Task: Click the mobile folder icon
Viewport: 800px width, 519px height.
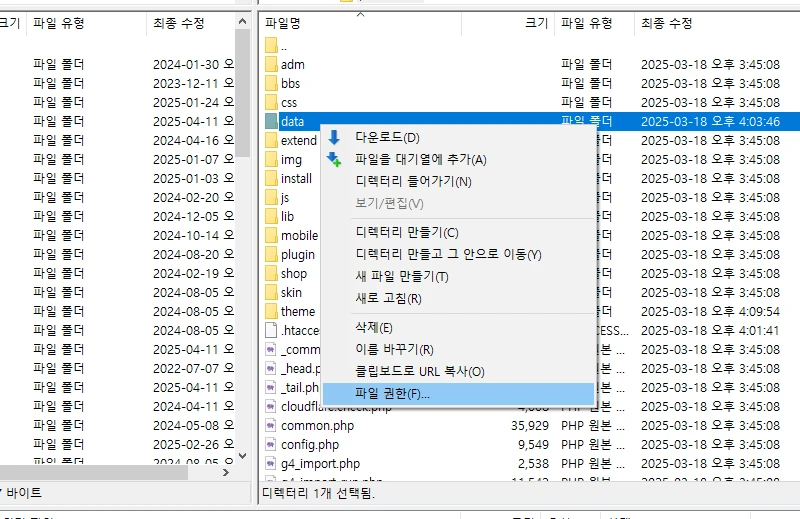Action: (x=271, y=235)
